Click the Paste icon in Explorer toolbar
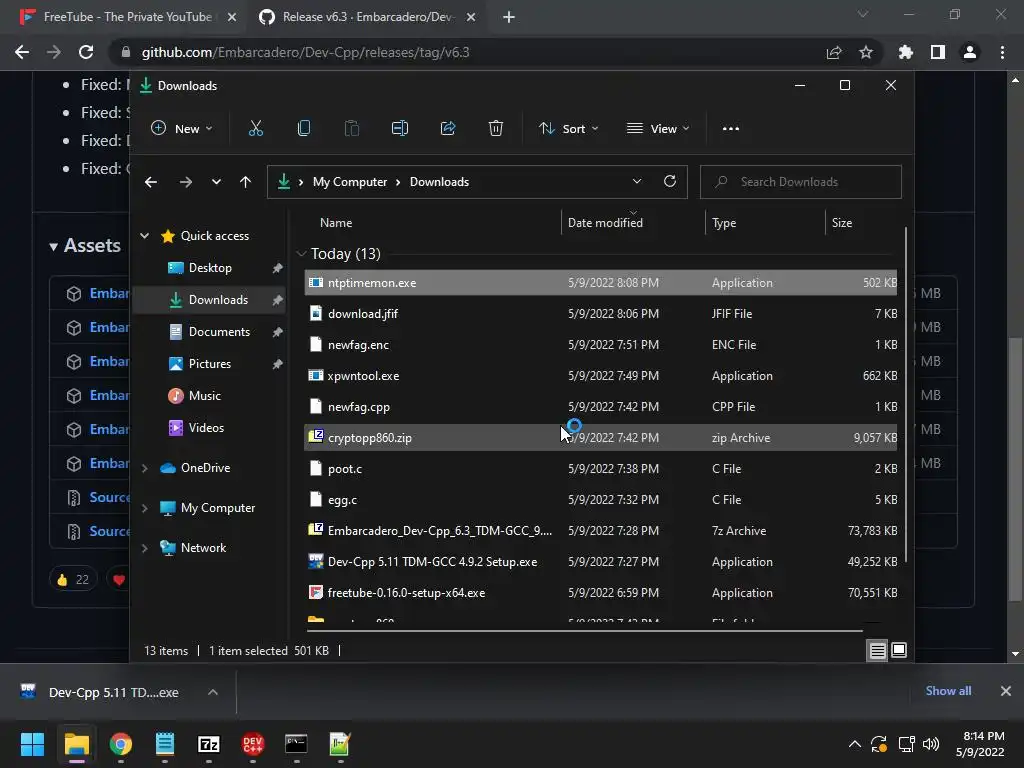 coord(351,129)
